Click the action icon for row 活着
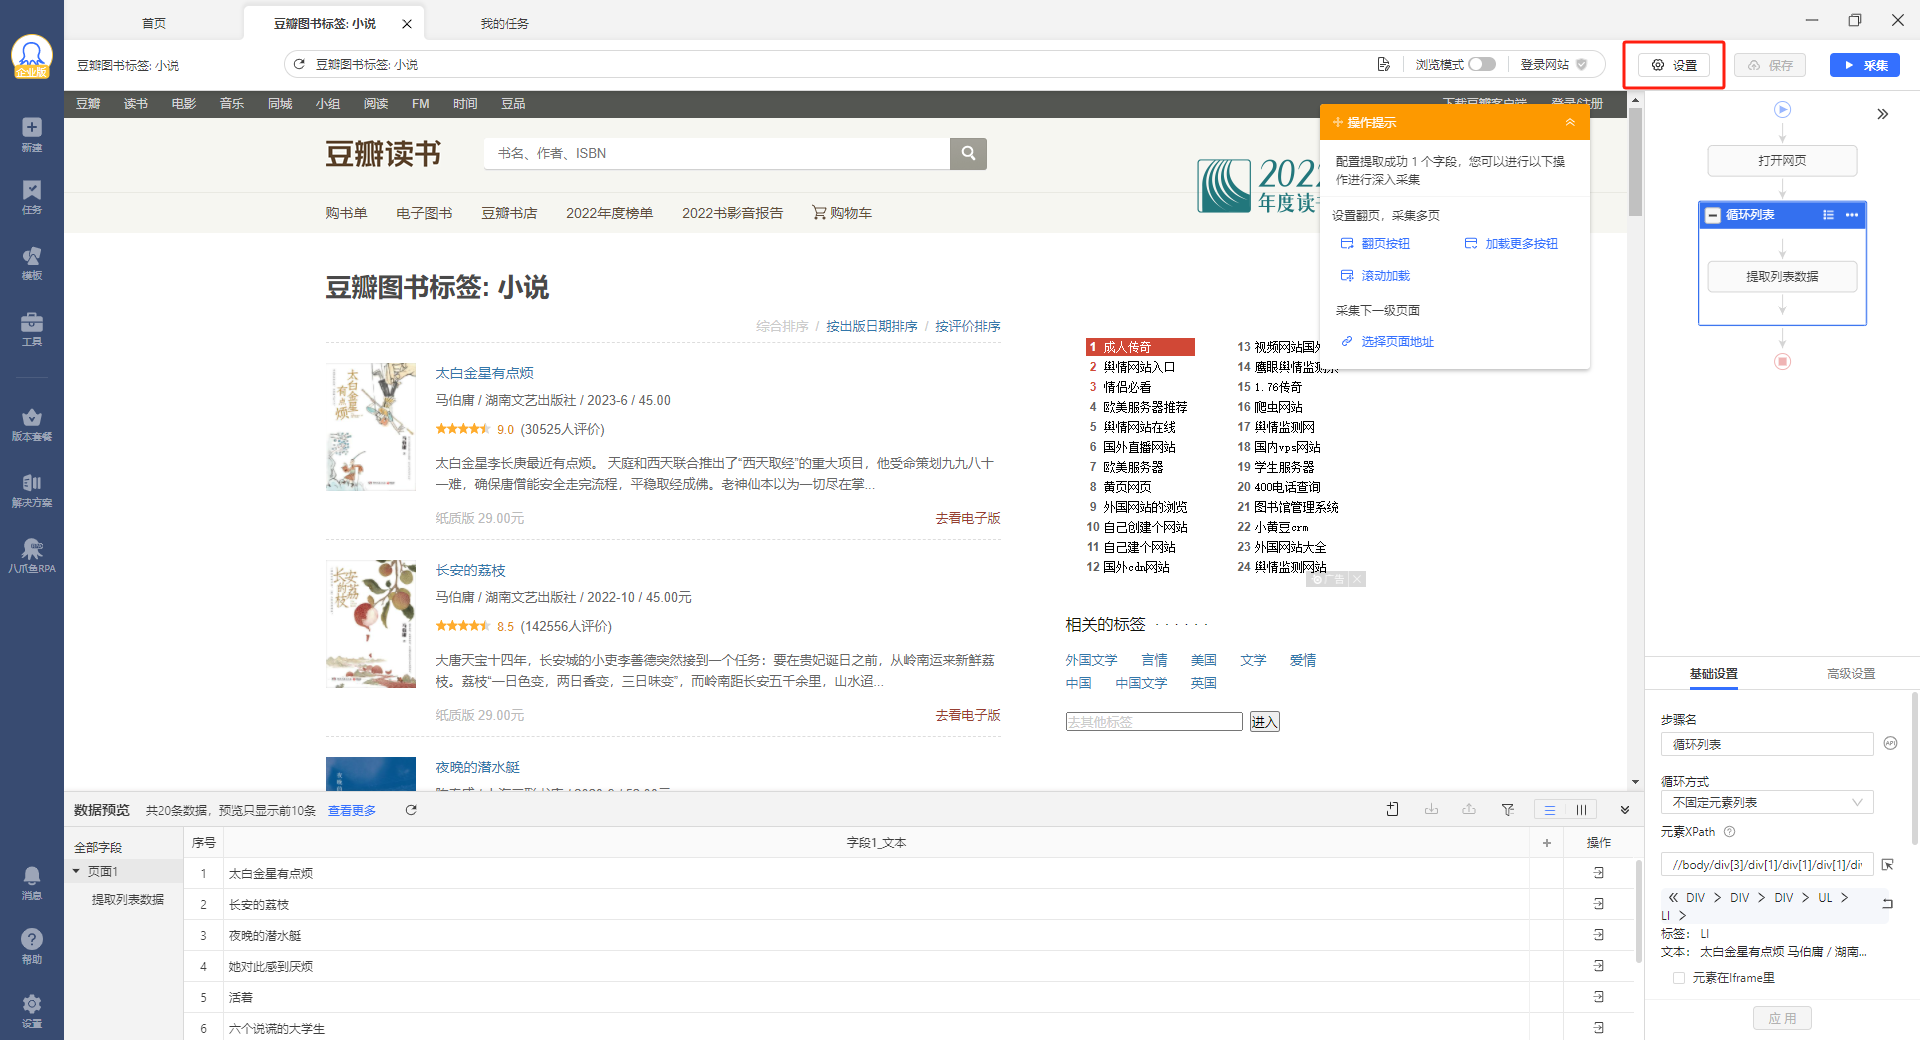Screen dimensions: 1920x1040 (x=1599, y=997)
